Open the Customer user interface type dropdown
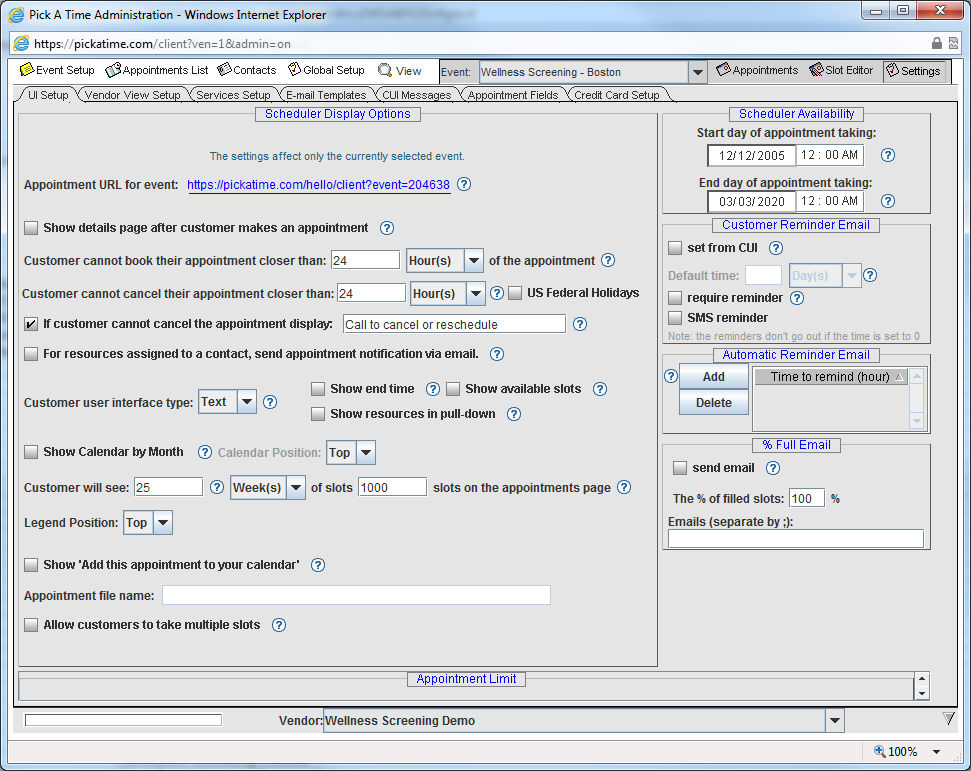The height and width of the screenshot is (771, 971). (246, 402)
